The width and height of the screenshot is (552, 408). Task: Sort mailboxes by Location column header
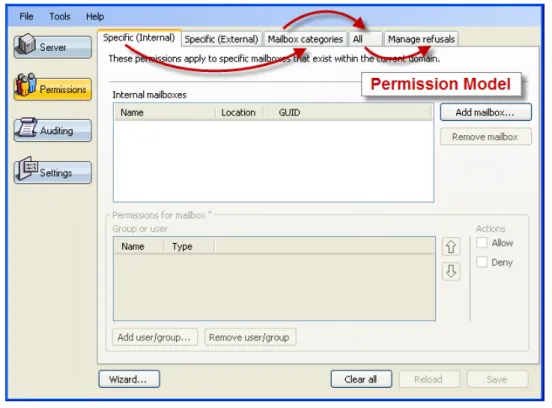click(x=239, y=113)
